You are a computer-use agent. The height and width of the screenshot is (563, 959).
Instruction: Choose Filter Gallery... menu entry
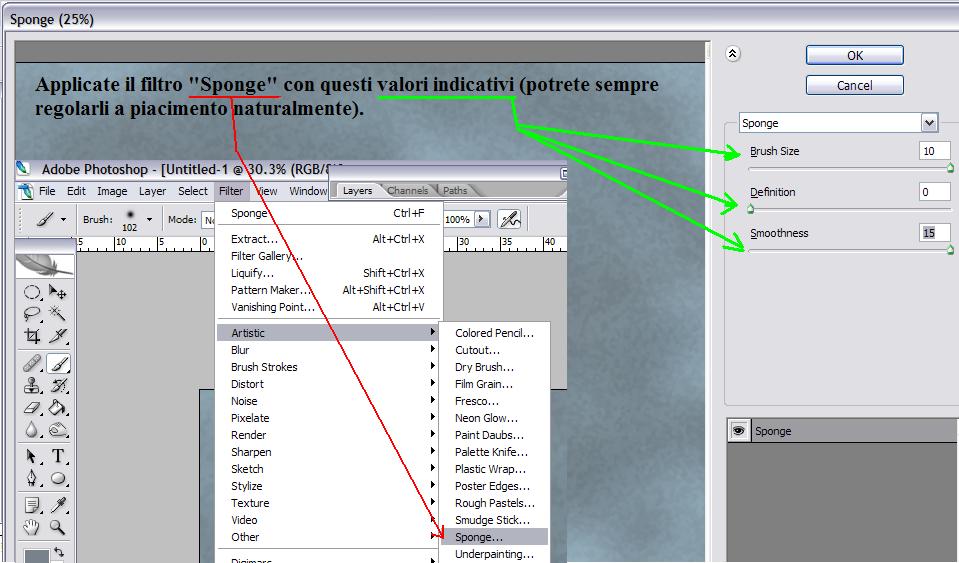click(x=327, y=256)
